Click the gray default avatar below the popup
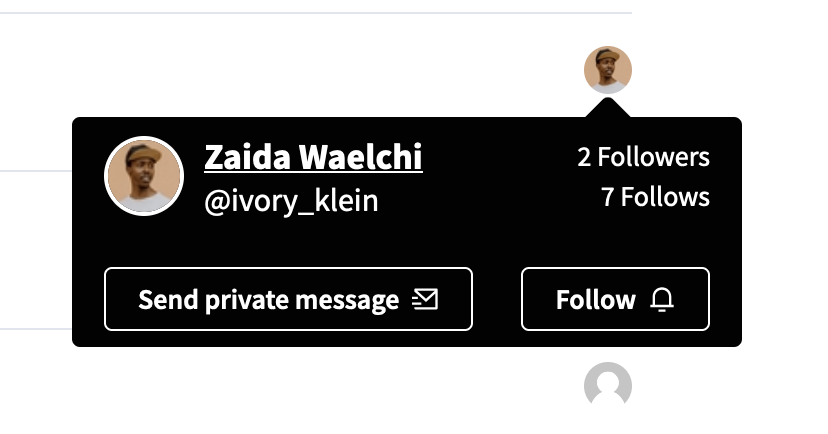Viewport: 828px width, 434px height. (608, 385)
